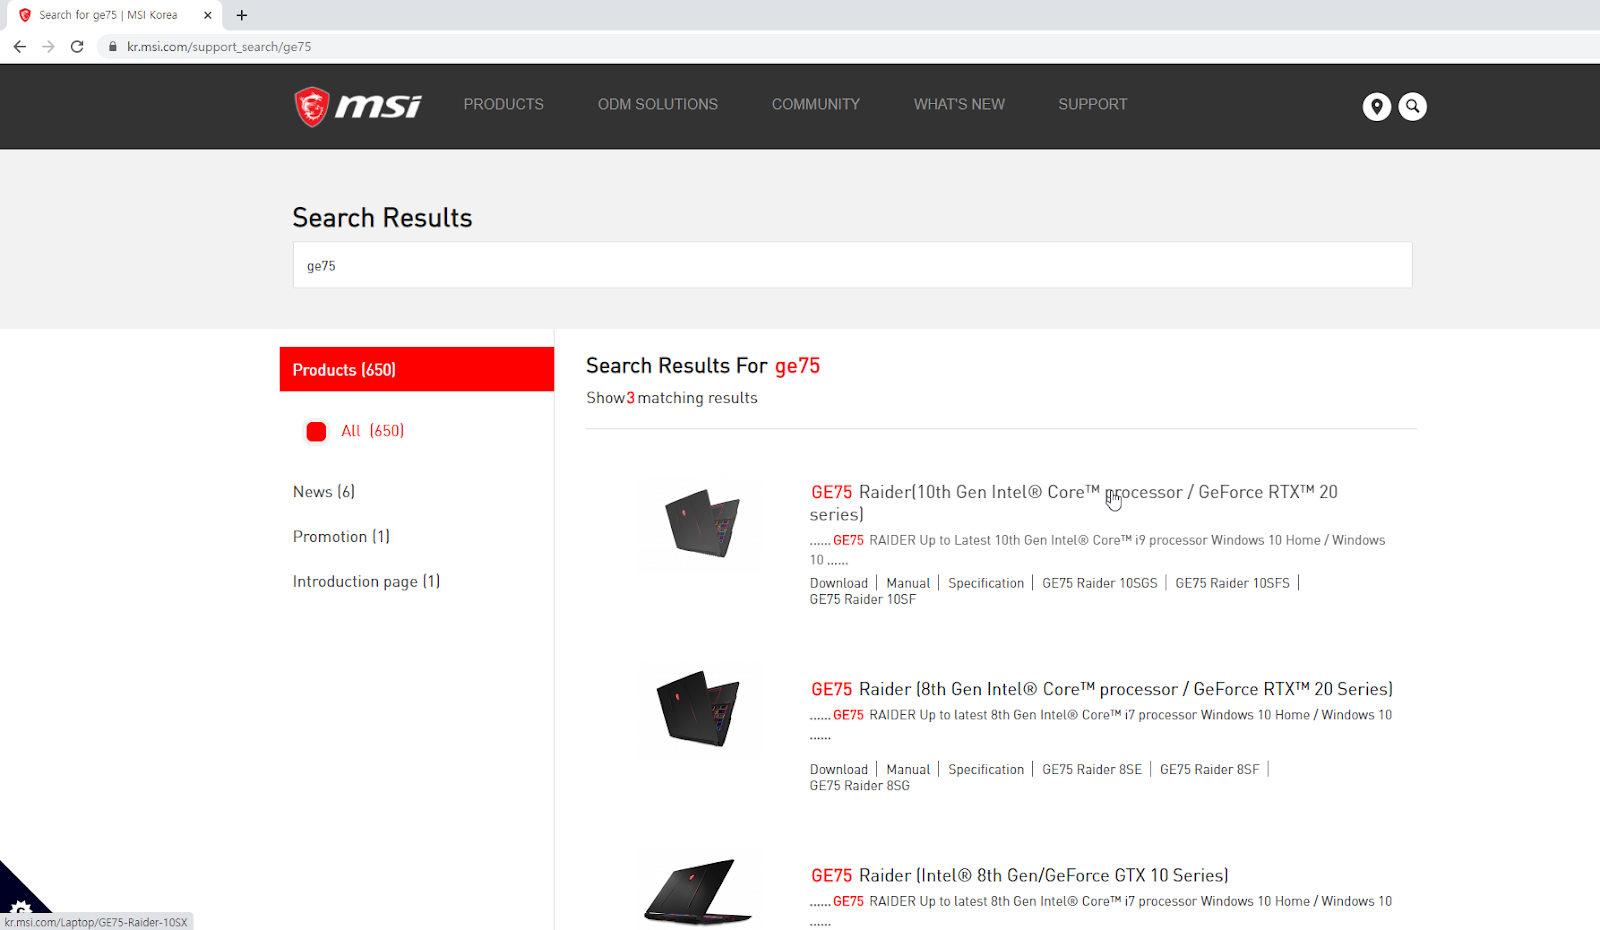Open GE75 Raider 10th Gen result title
The image size is (1600, 930).
tap(1074, 503)
